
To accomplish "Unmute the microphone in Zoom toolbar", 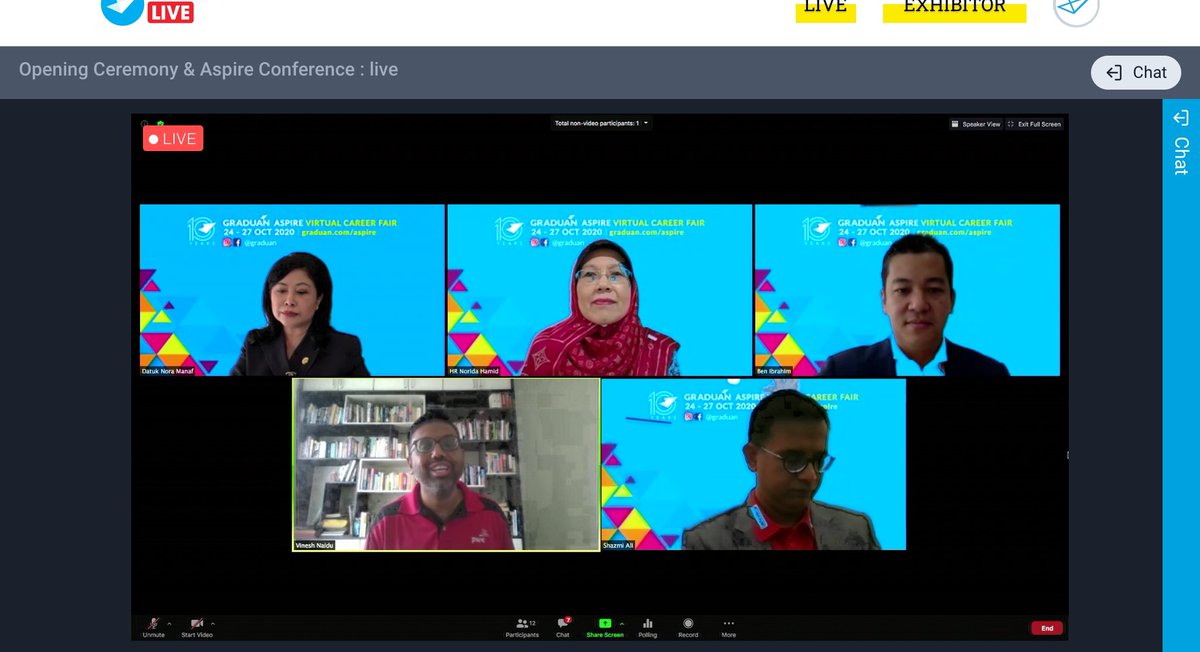I will (x=153, y=626).
